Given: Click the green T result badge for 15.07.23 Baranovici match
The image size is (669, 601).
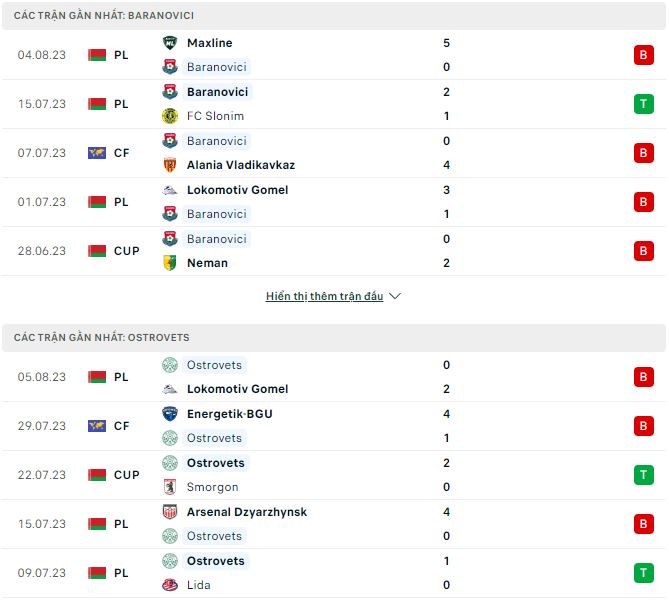Looking at the screenshot, I should [x=643, y=104].
